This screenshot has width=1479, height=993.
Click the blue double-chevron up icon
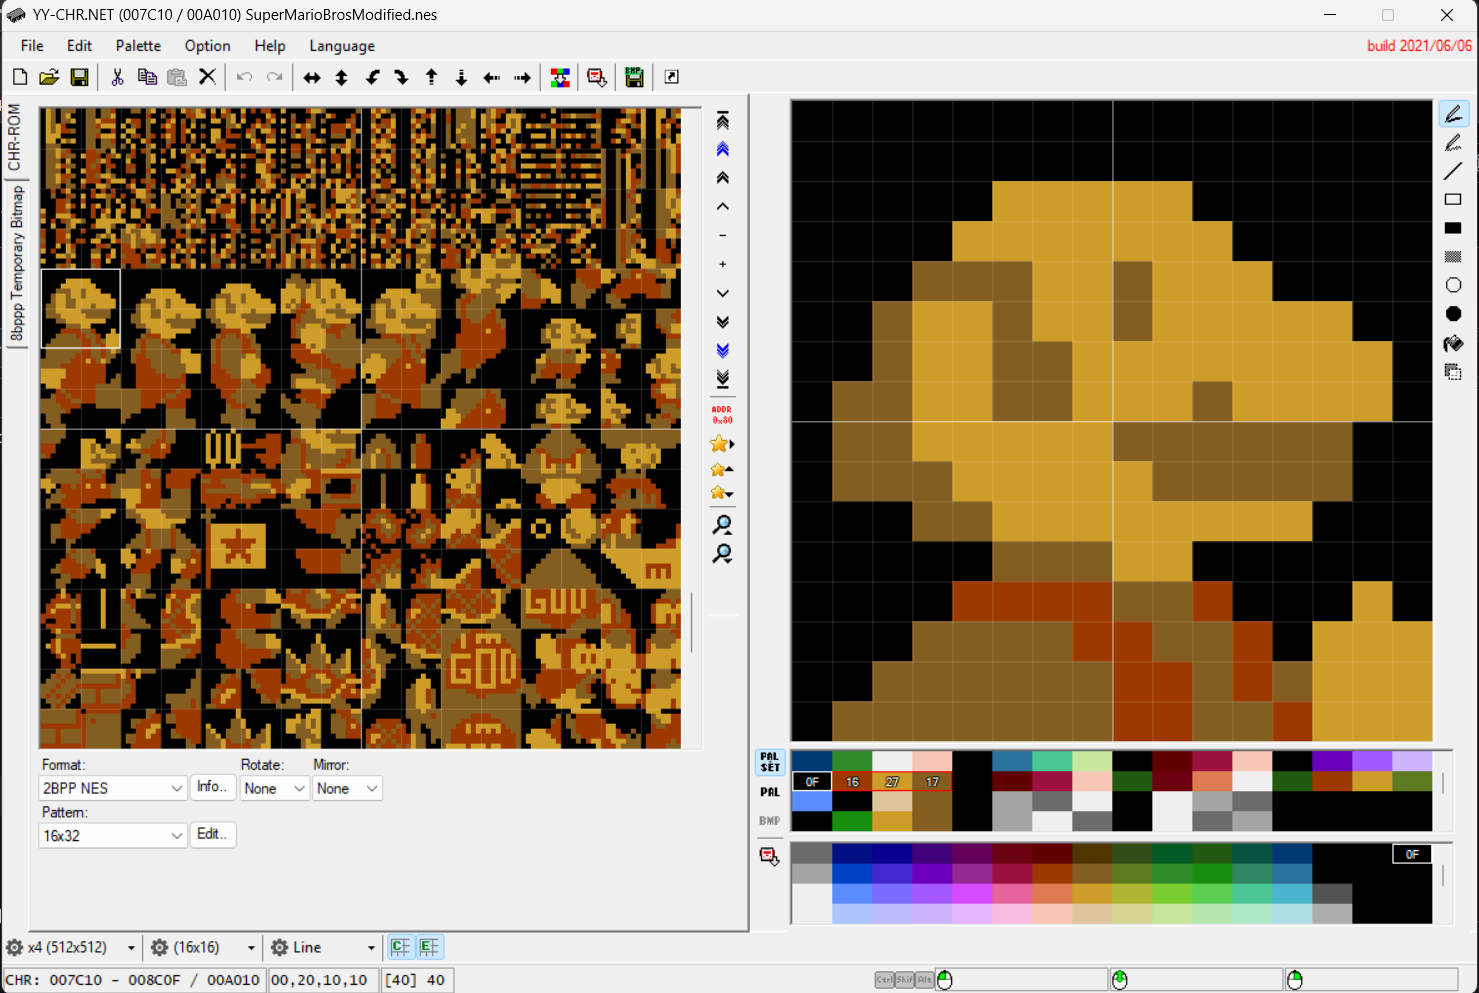pos(723,149)
